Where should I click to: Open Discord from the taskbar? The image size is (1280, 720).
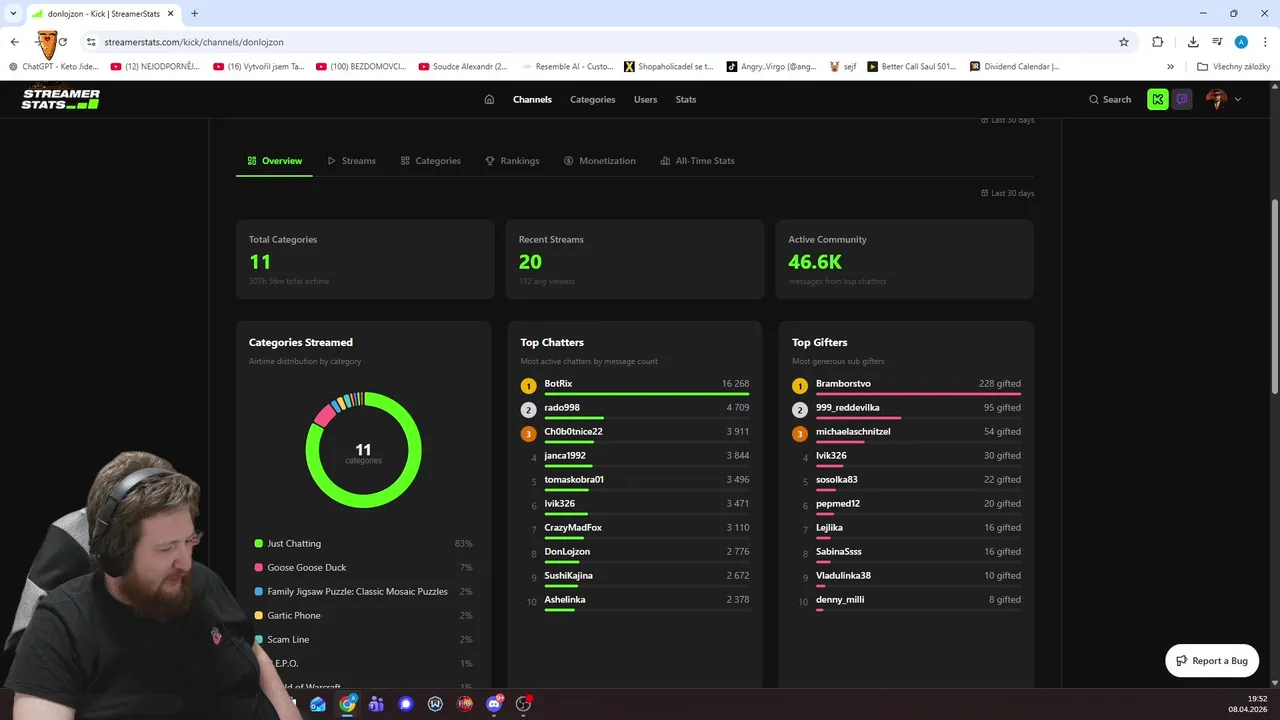[x=494, y=704]
